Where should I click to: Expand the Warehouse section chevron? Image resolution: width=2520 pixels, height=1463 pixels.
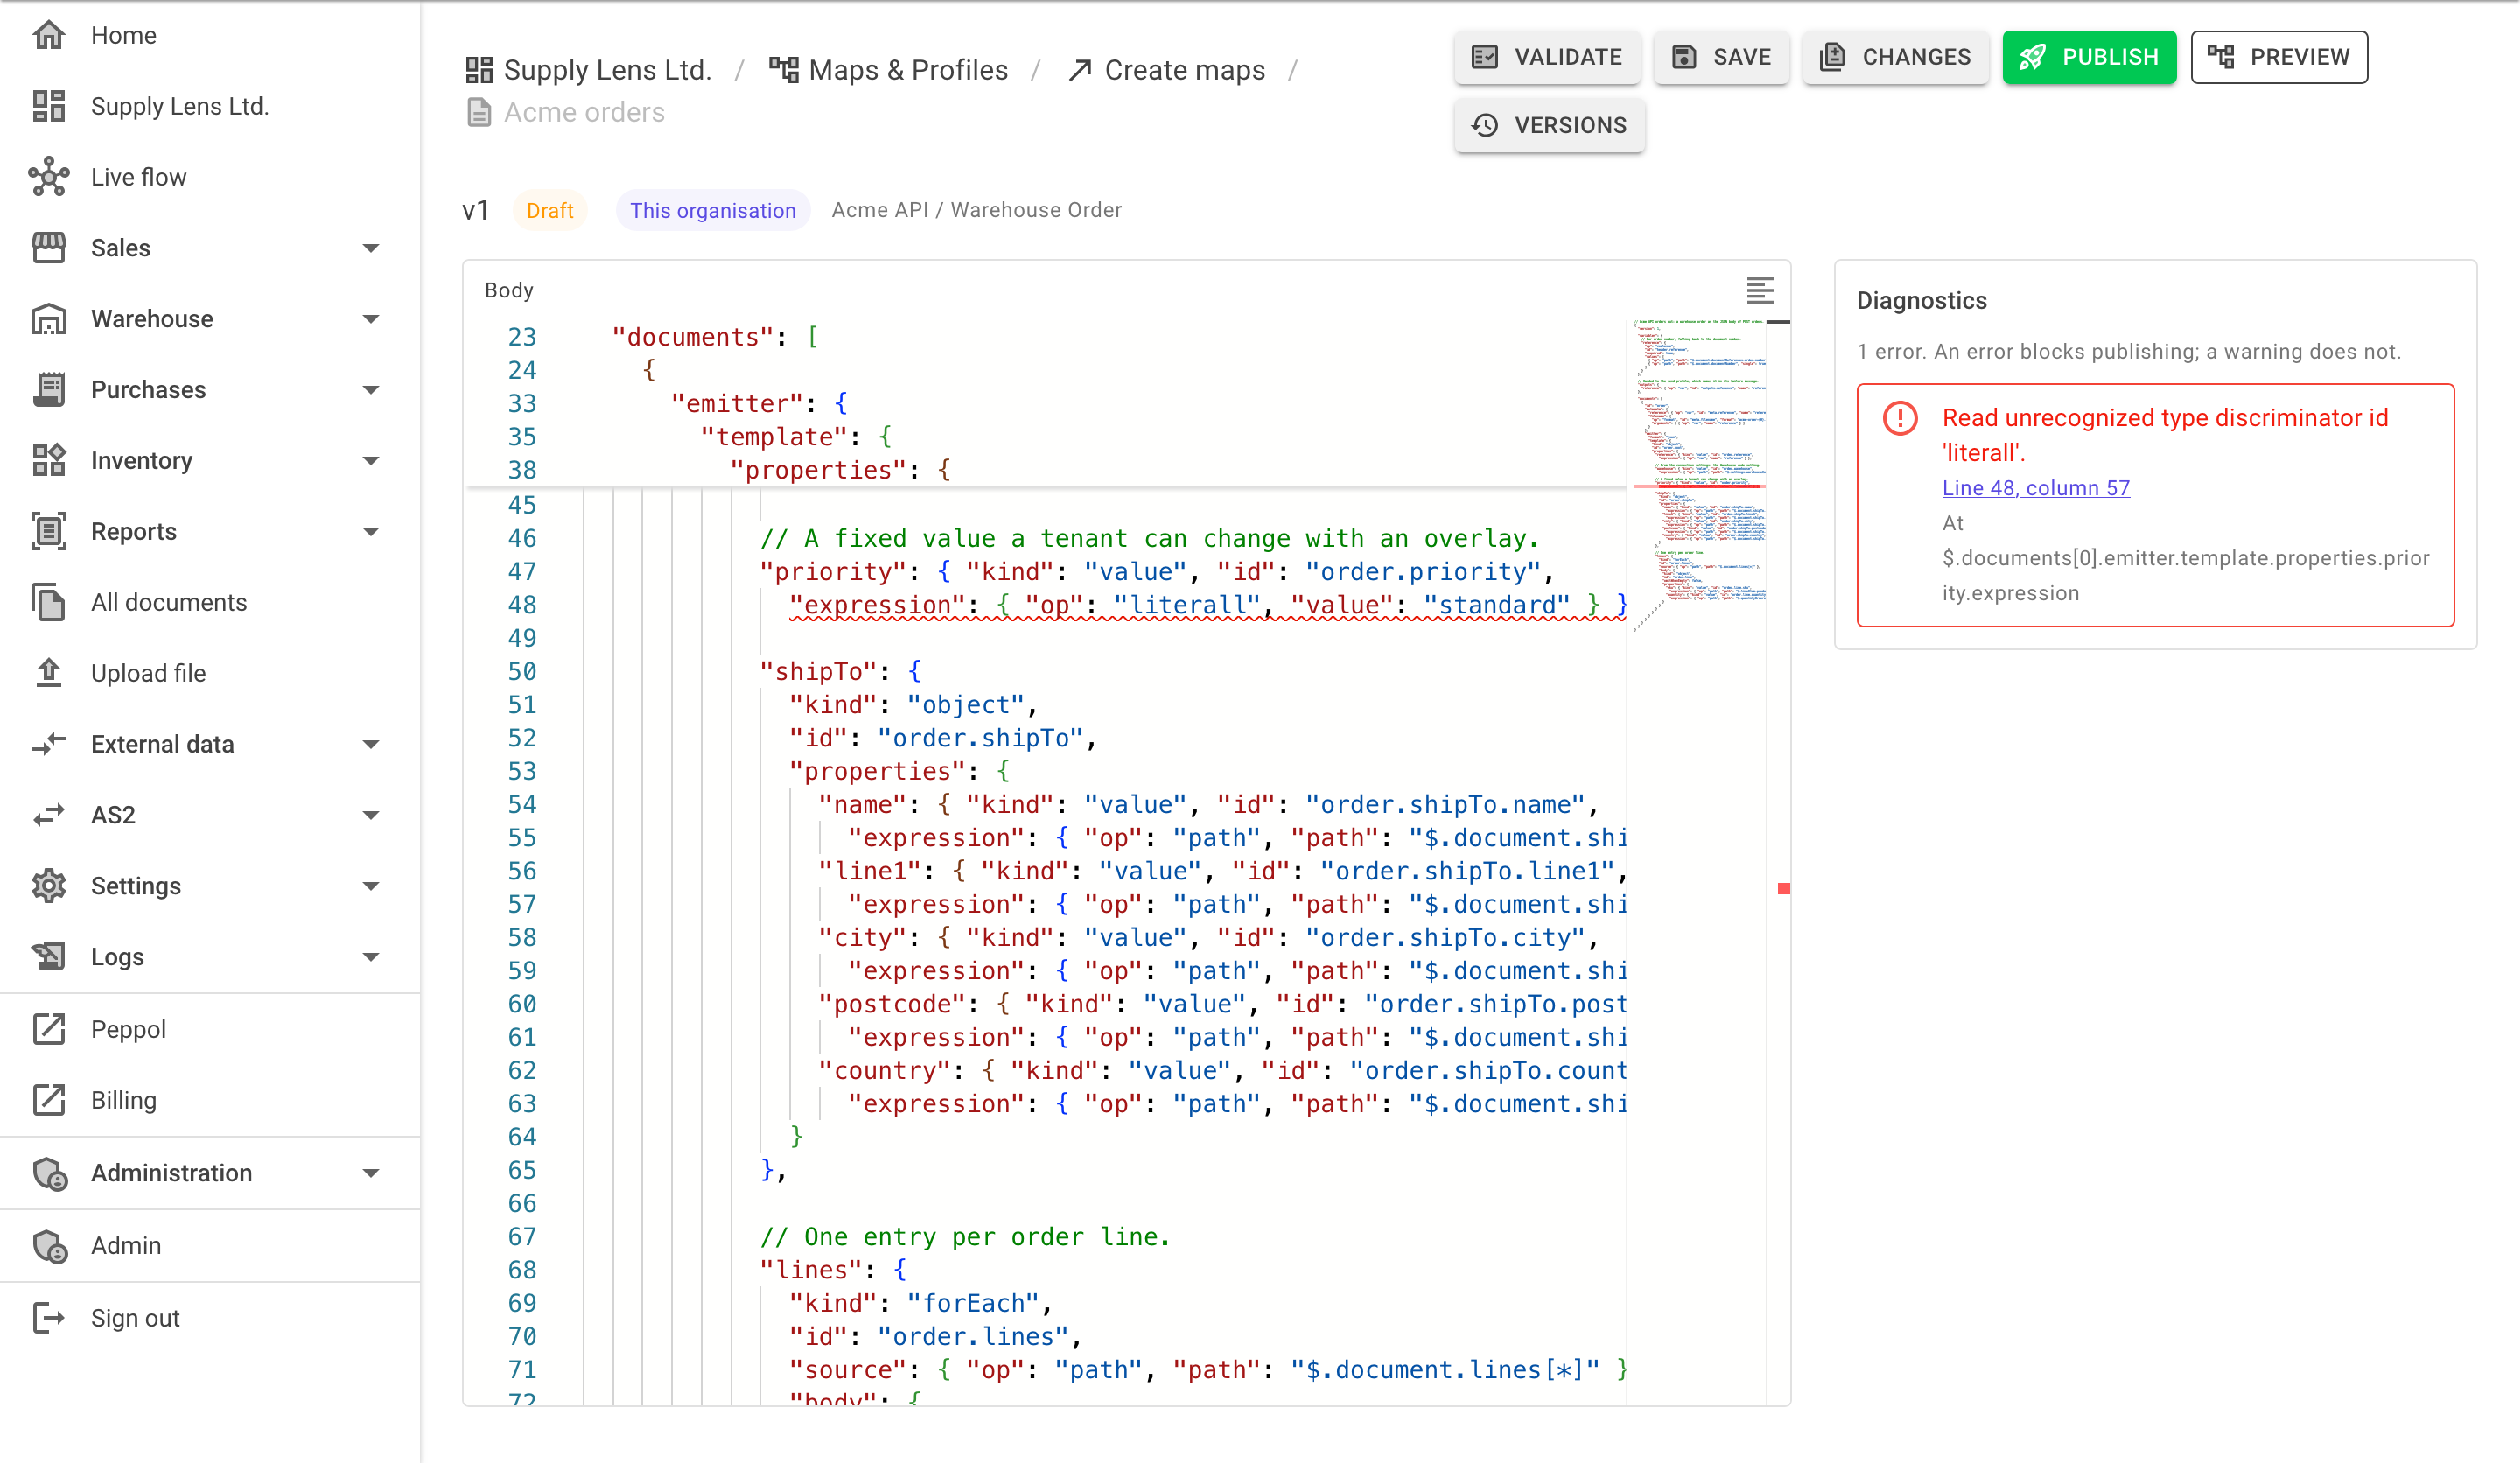point(371,319)
